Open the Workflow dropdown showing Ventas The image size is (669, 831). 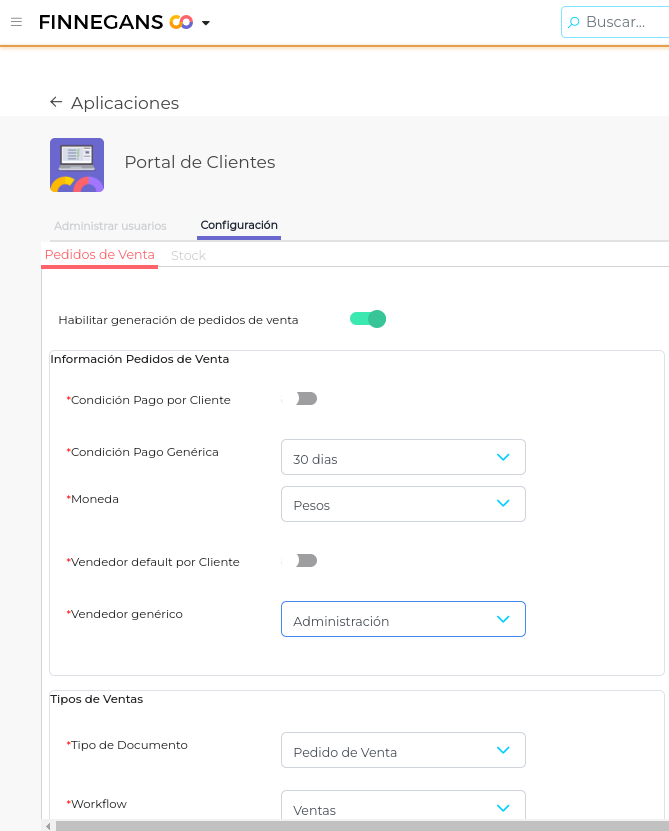tap(403, 808)
